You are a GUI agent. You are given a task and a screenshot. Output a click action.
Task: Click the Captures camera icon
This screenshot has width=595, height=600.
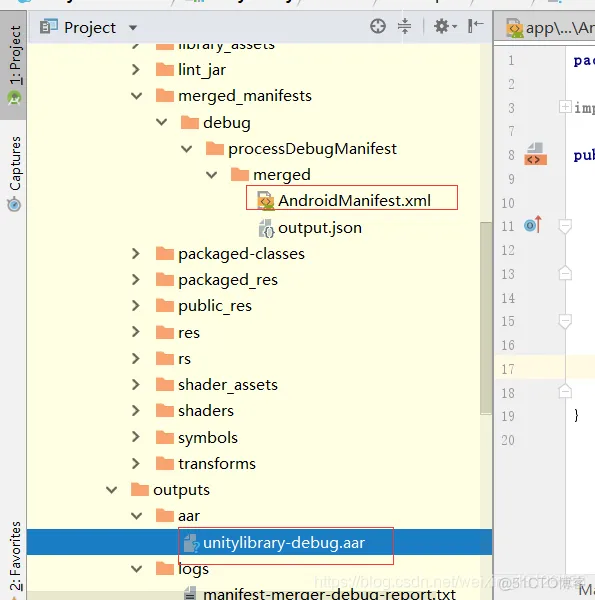14,204
